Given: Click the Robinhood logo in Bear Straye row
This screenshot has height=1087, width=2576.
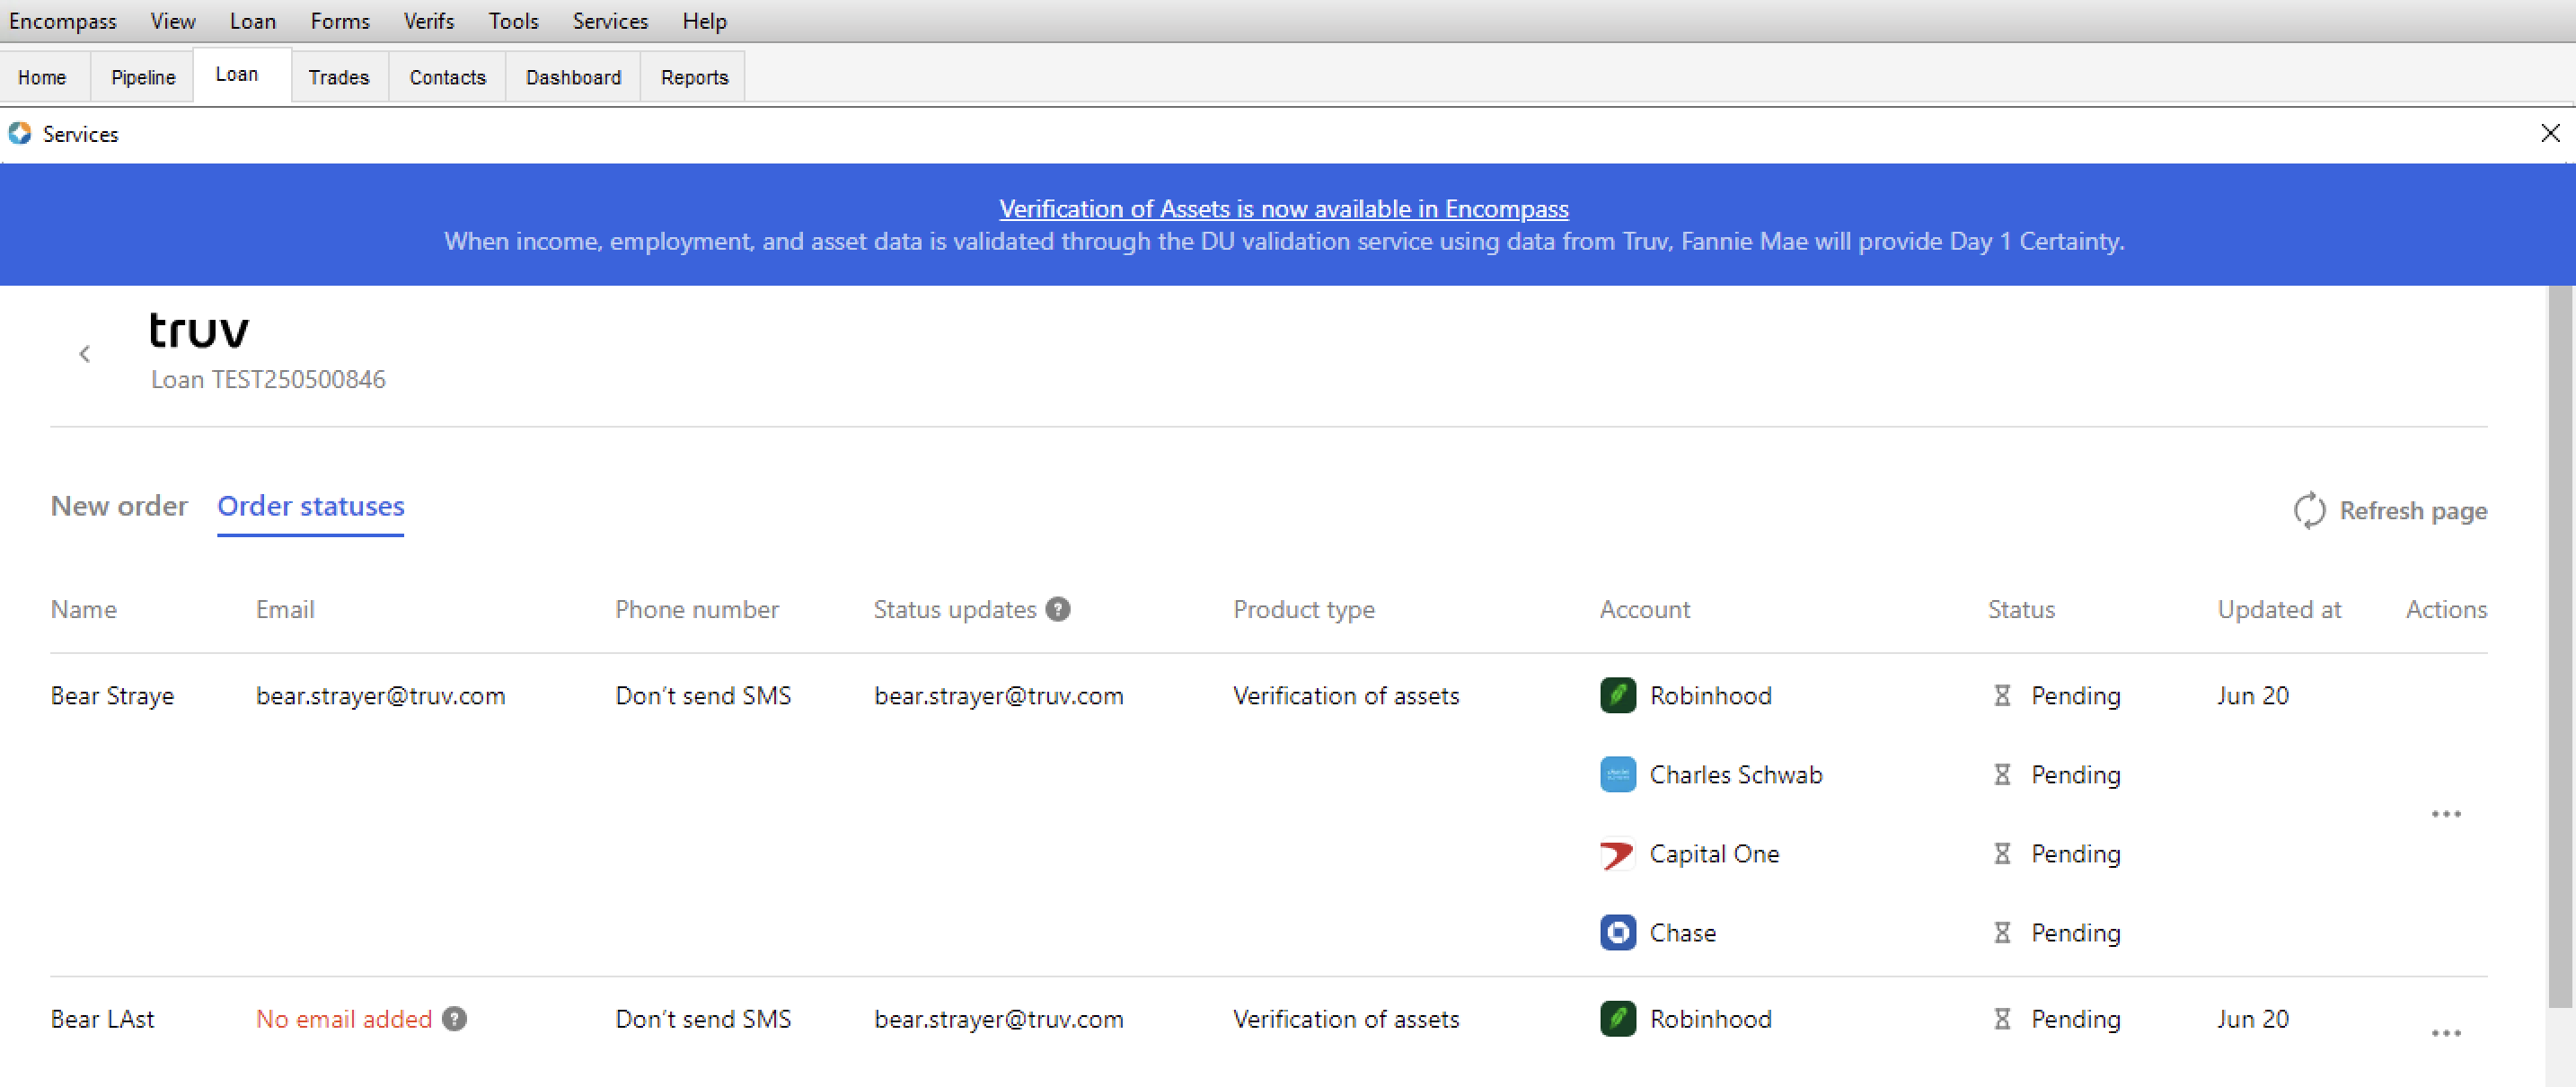Looking at the screenshot, I should (1618, 695).
